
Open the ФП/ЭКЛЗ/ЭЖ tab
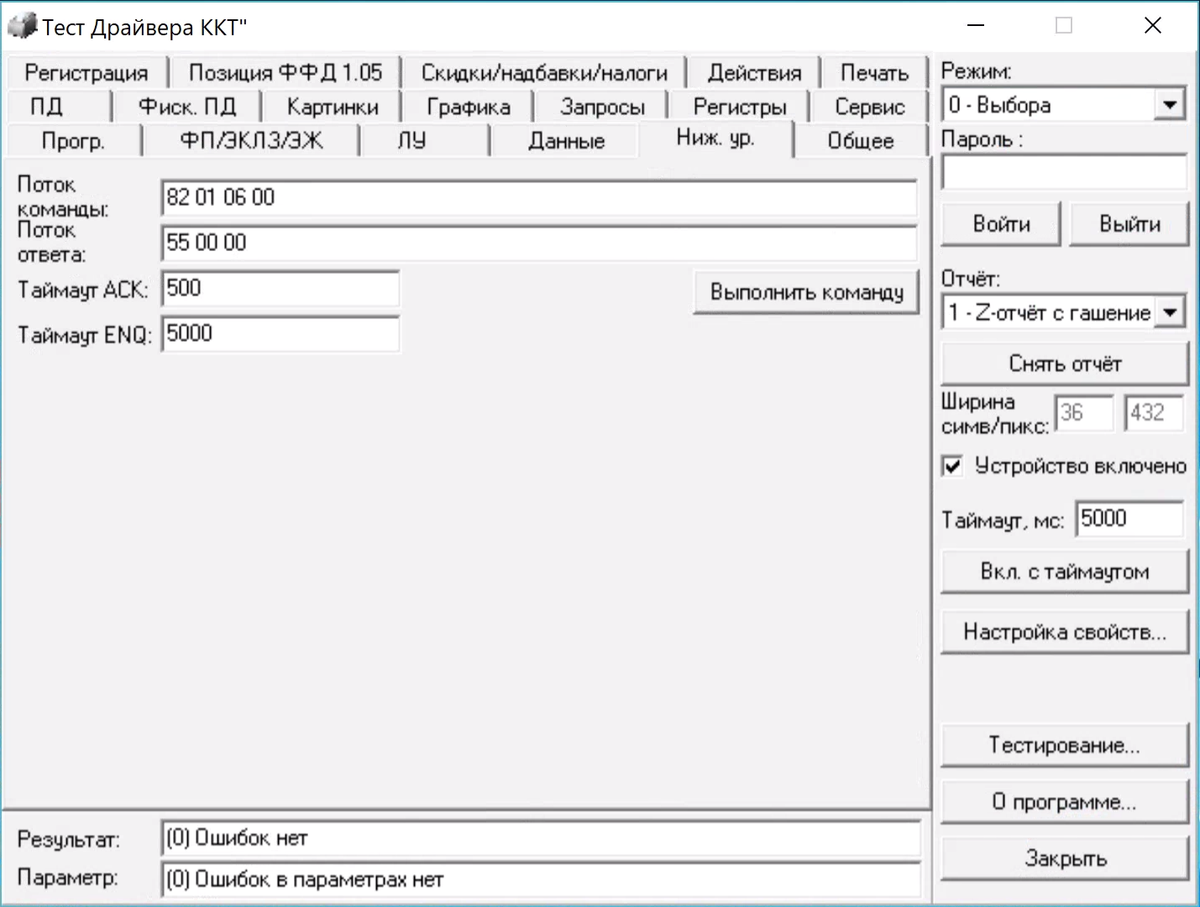pos(251,141)
